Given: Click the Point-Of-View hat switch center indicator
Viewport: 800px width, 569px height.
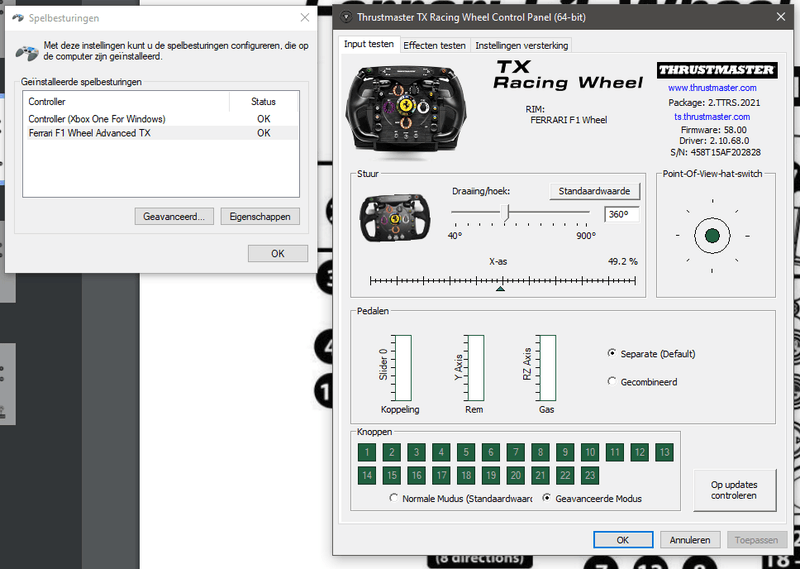Looking at the screenshot, I should [712, 236].
